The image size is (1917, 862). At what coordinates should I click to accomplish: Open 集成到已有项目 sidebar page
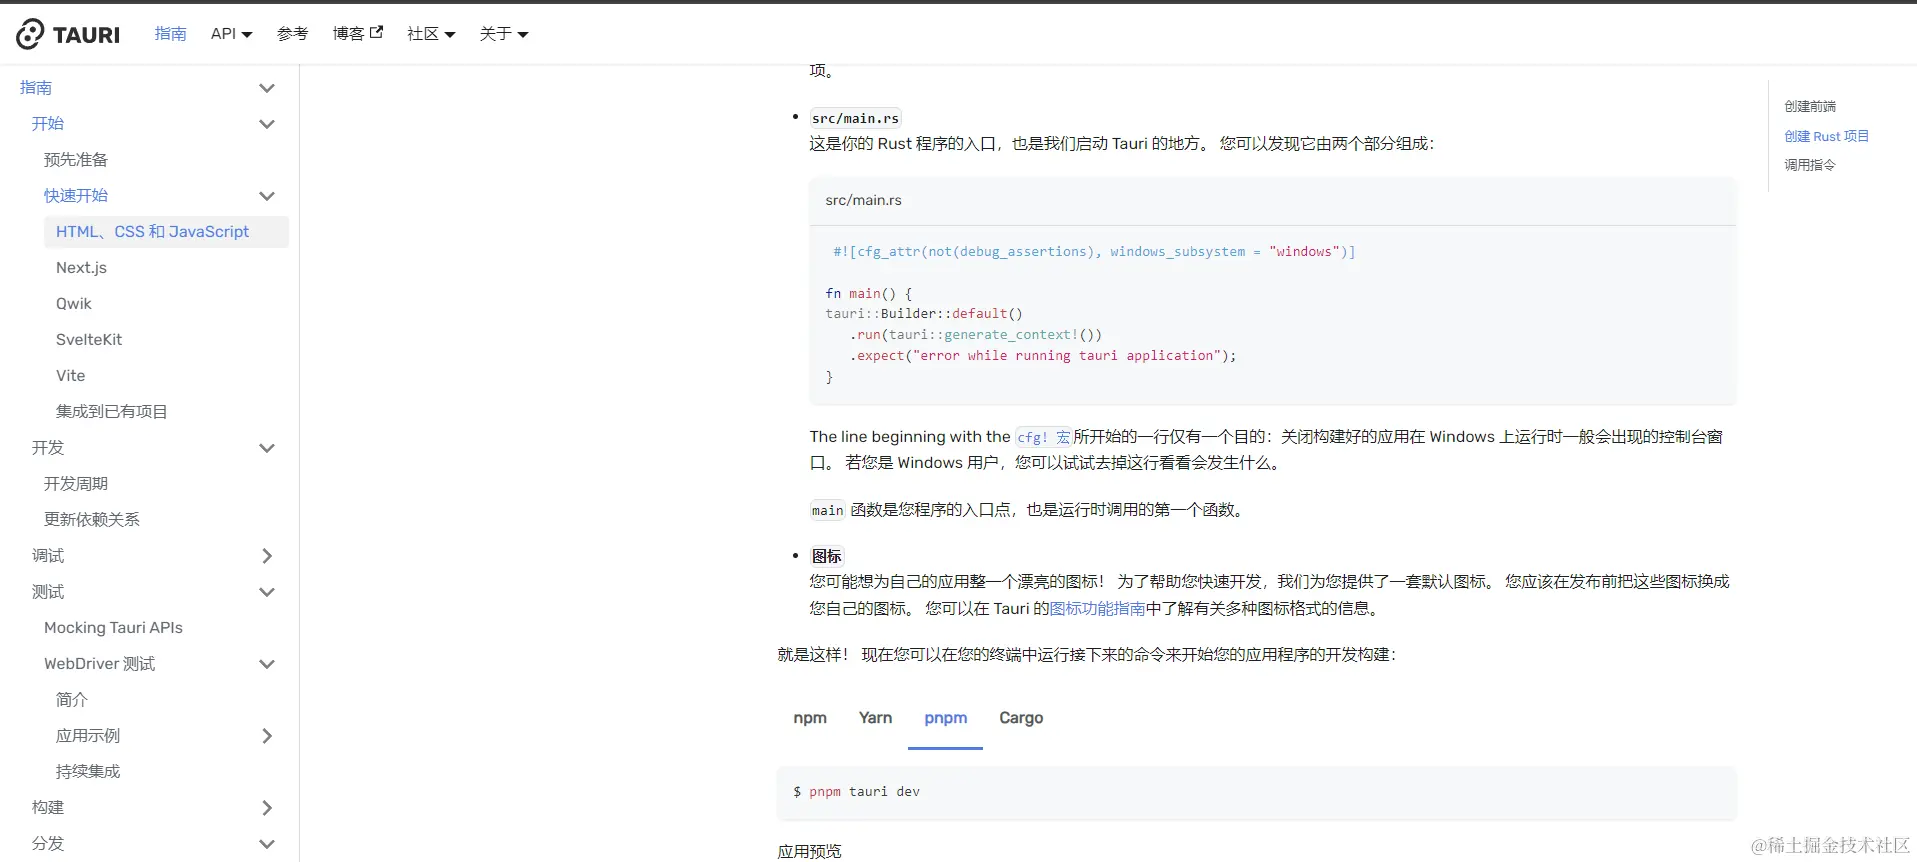coord(112,412)
